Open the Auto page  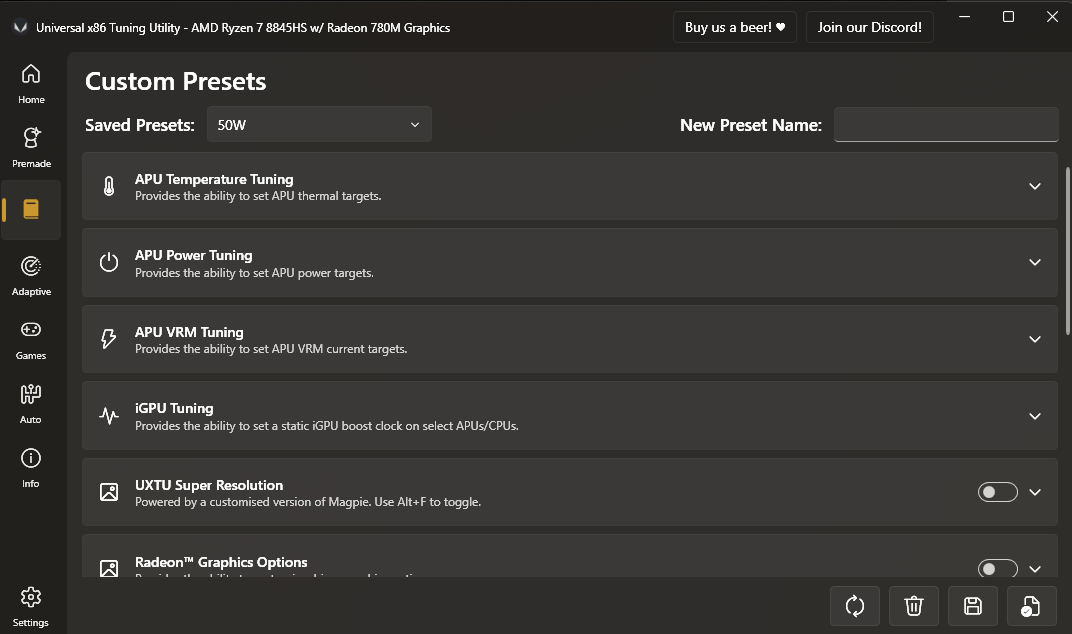point(31,404)
